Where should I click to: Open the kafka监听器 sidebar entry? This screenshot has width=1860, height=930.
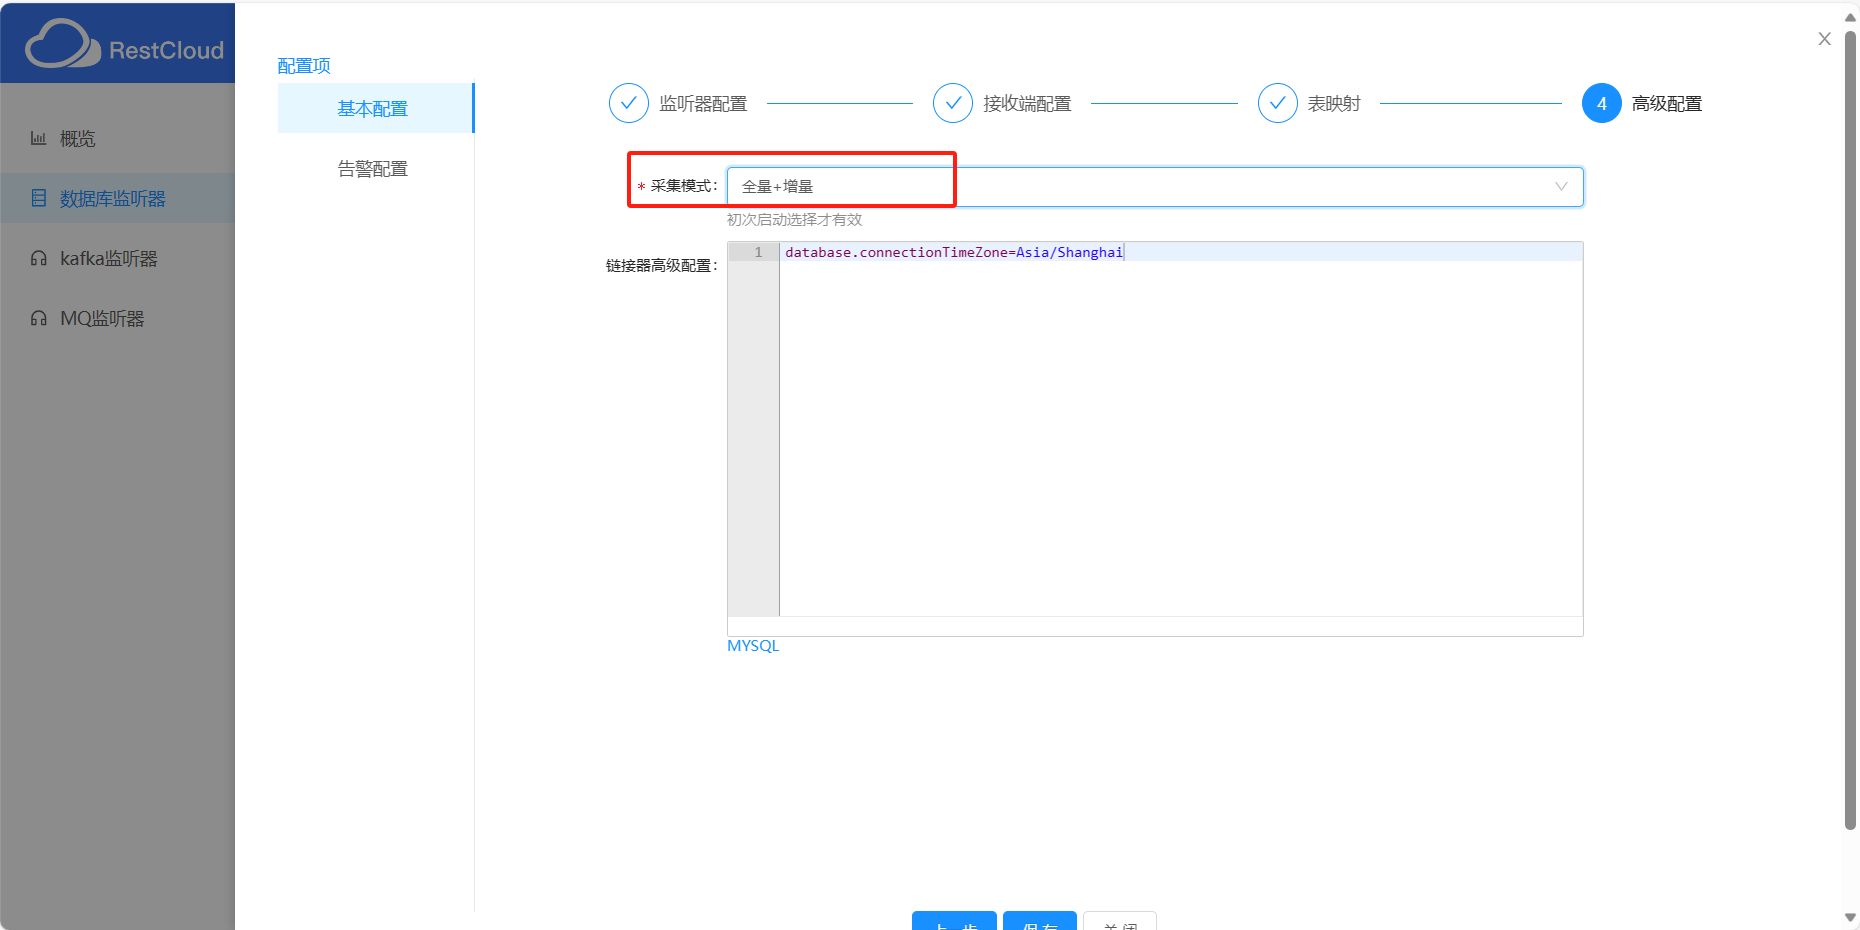[117, 258]
